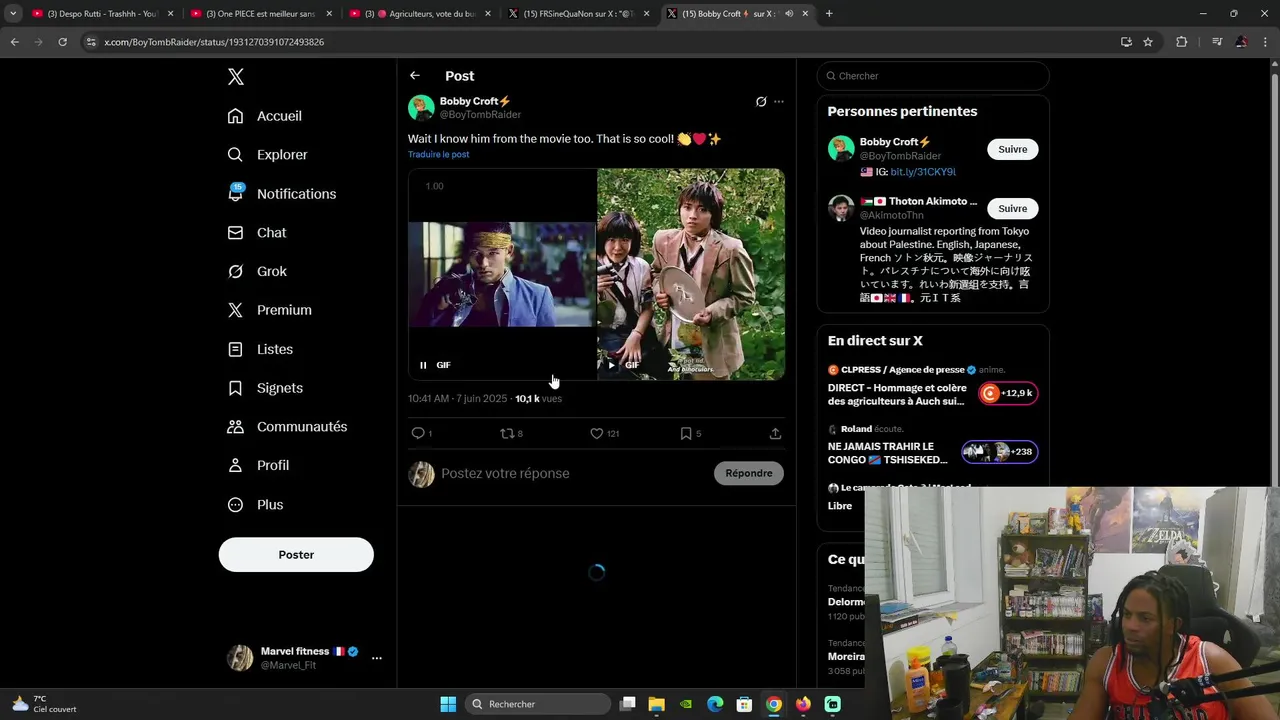Open bit.ly/31CKY9l link
Image resolution: width=1280 pixels, height=720 pixels.
[923, 172]
